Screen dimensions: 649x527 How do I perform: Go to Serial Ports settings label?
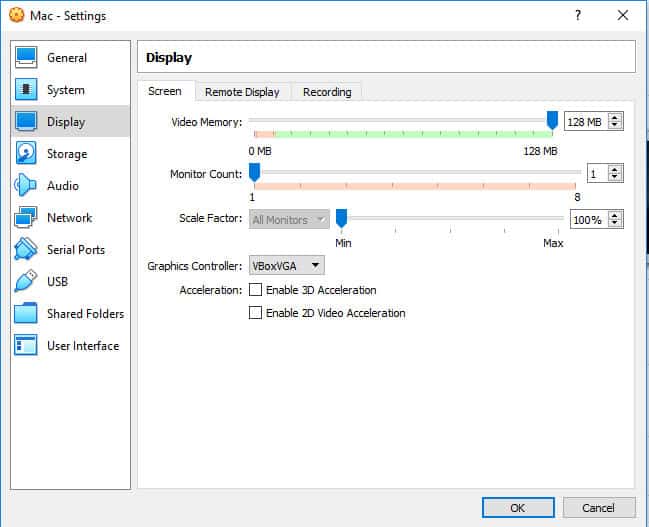pyautogui.click(x=76, y=250)
